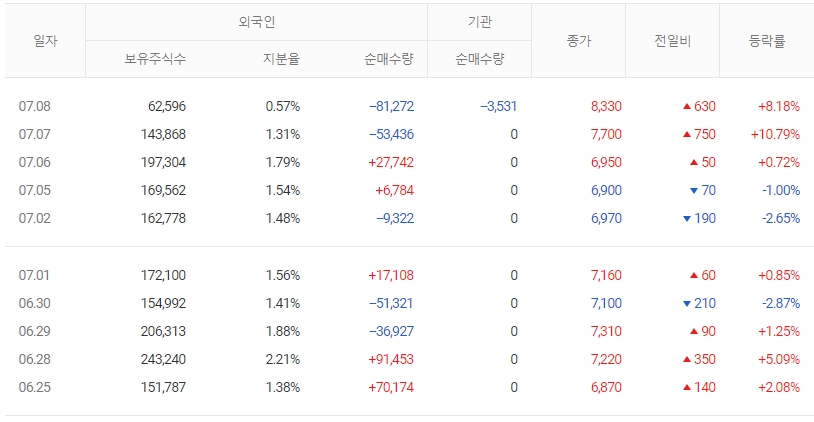This screenshot has height=422, width=814.
Task: Click closing price 8,330
Action: click(x=606, y=106)
